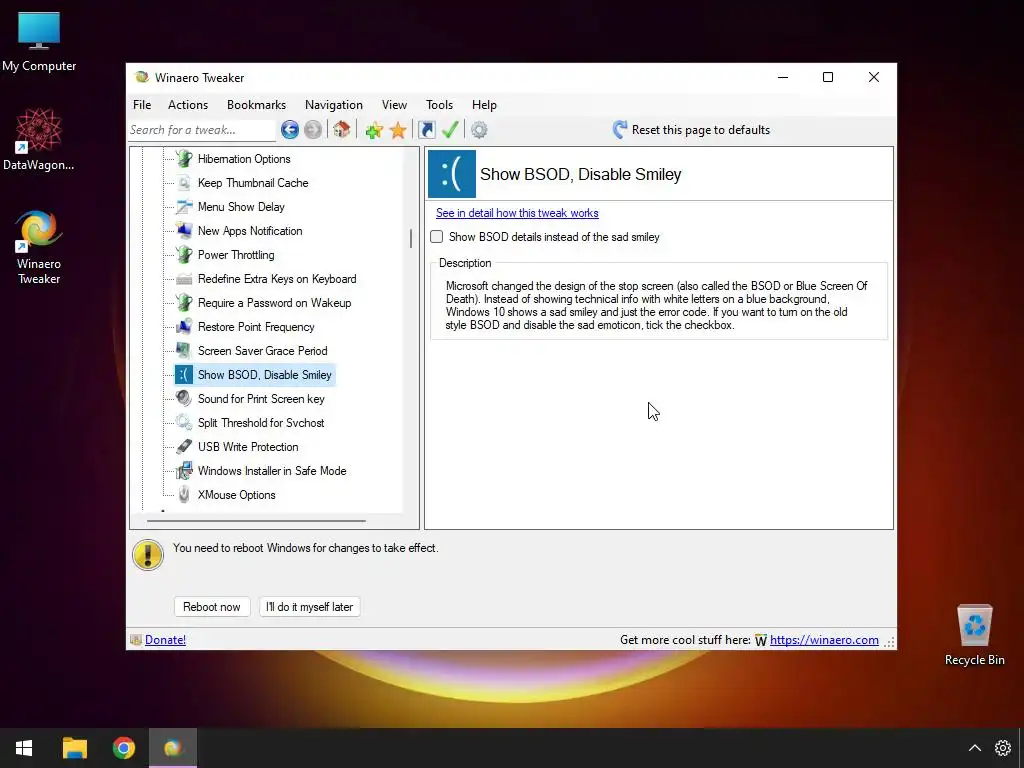Click the Keep Thumbnail Cache icon
1024x768 pixels.
(x=184, y=183)
